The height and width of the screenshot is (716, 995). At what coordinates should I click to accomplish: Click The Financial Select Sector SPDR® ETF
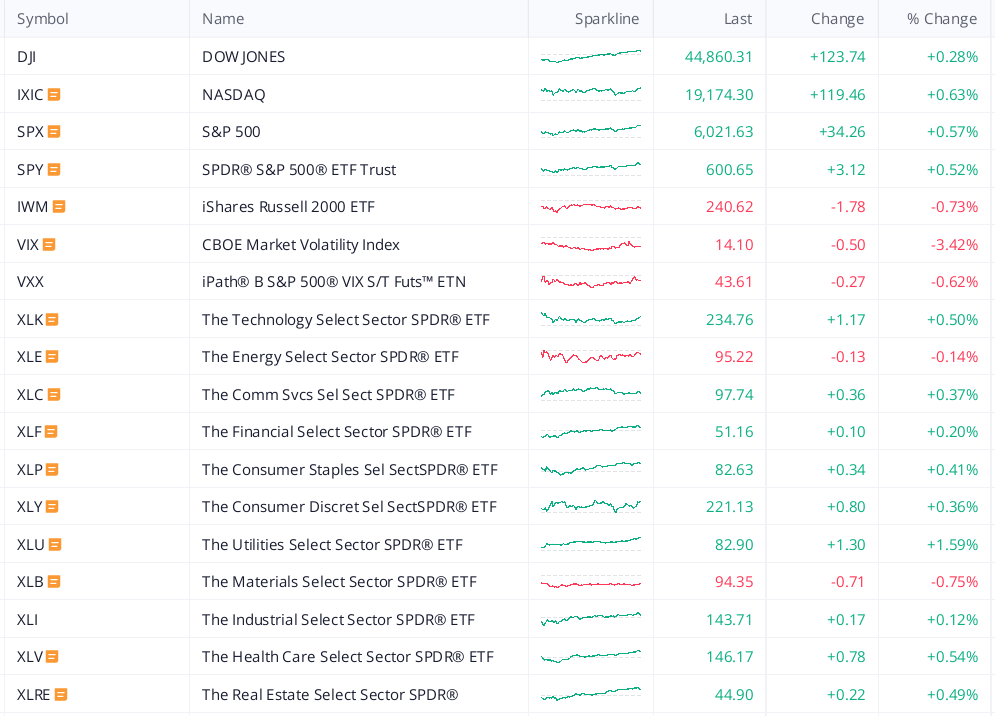coord(337,432)
